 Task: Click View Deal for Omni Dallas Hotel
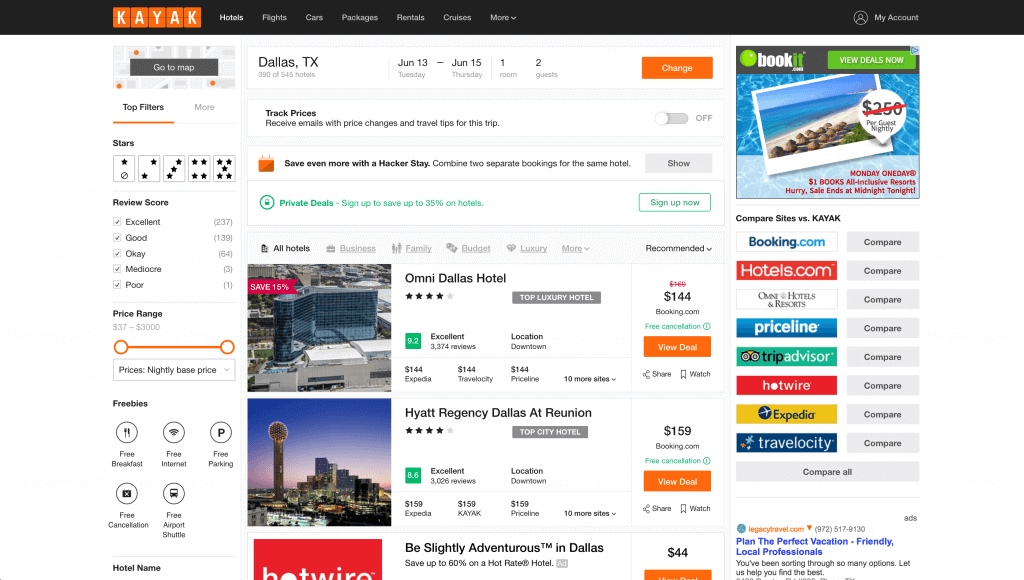(x=677, y=347)
